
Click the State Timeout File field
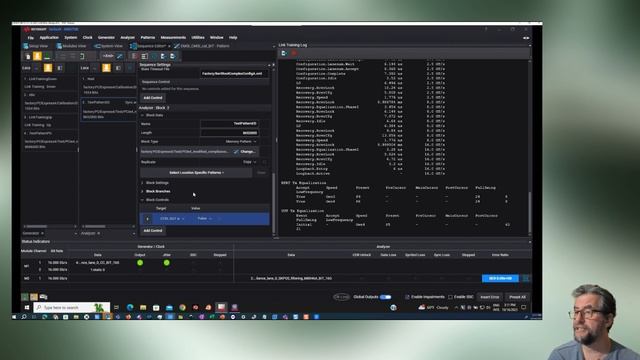tap(234, 73)
